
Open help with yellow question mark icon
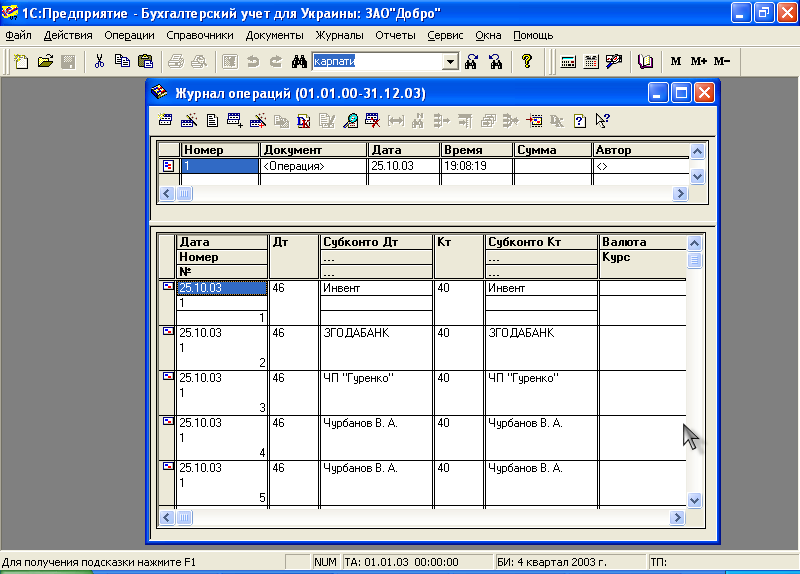pos(527,62)
